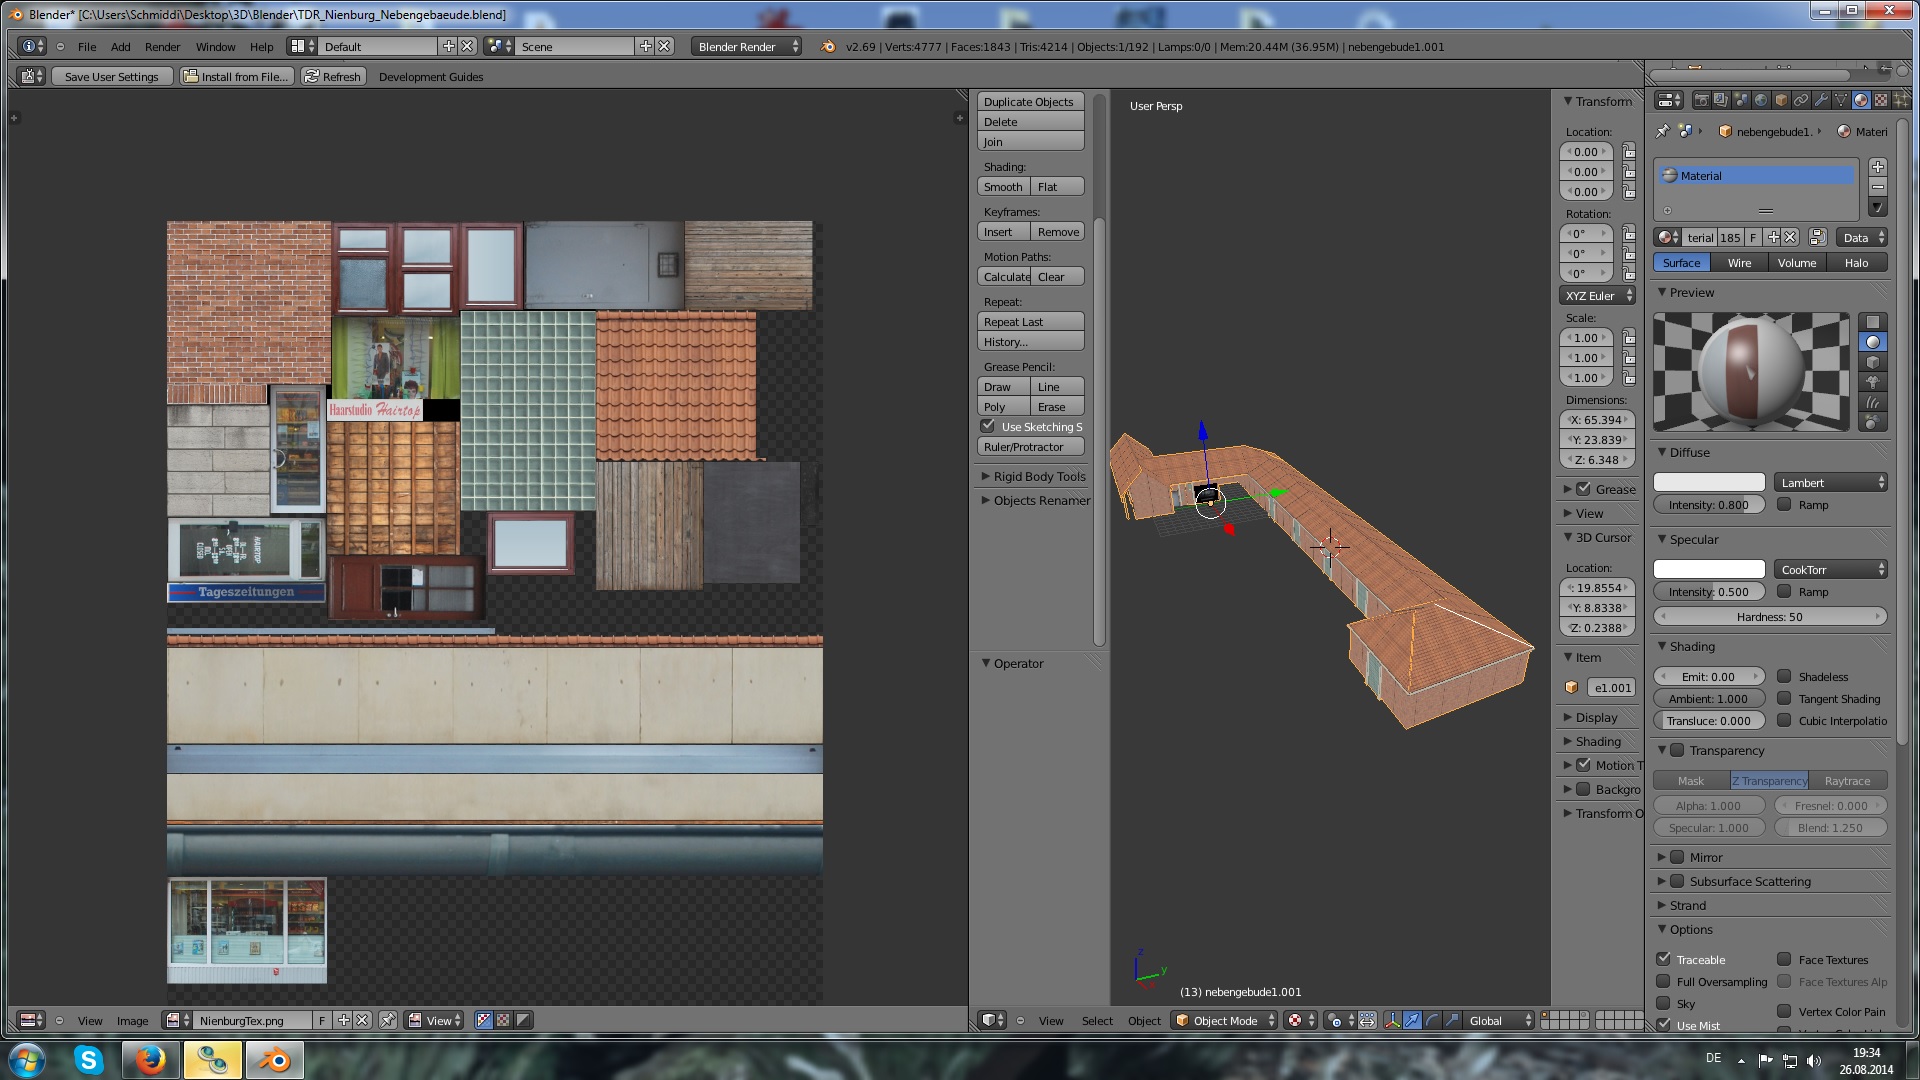Open the Object Mode dropdown
The width and height of the screenshot is (1920, 1080).
pyautogui.click(x=1224, y=1020)
